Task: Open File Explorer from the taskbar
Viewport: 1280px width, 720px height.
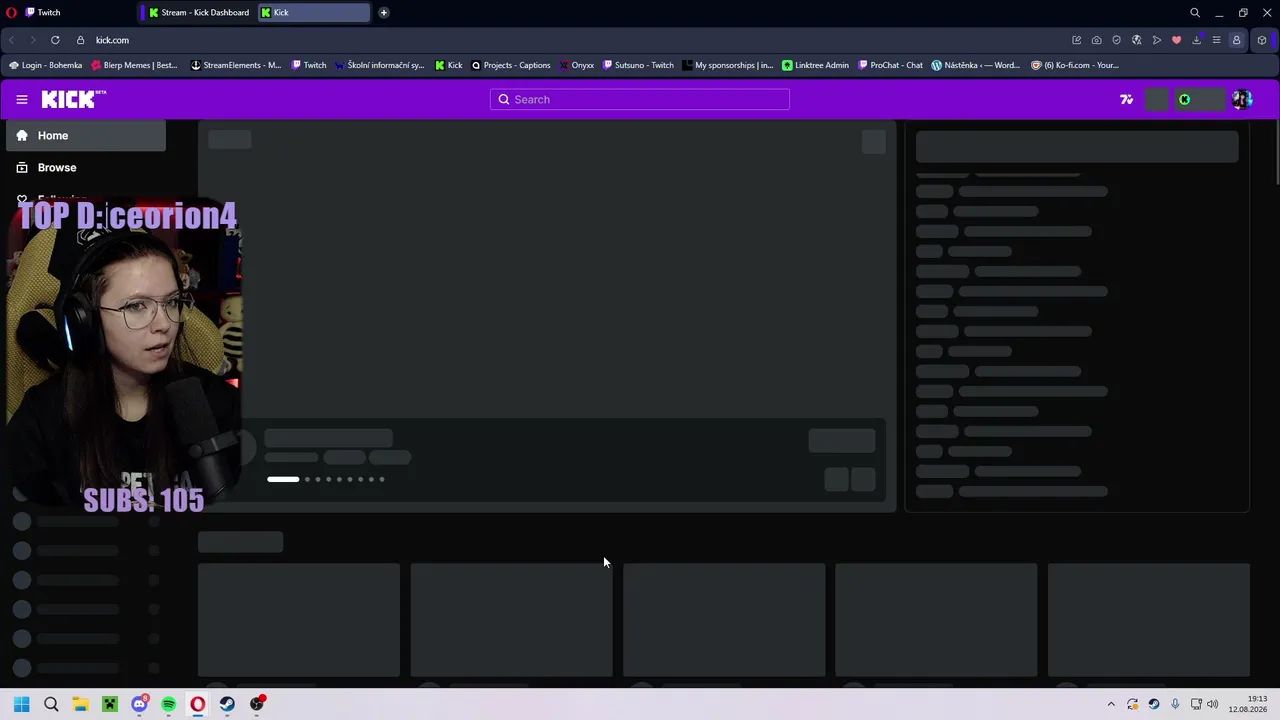Action: click(80, 704)
